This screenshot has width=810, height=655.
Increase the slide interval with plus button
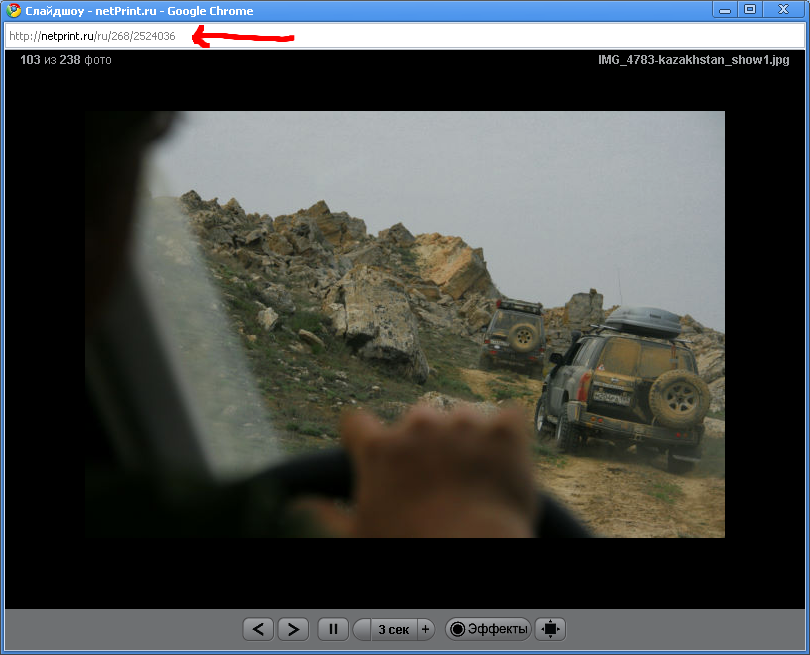click(x=425, y=629)
